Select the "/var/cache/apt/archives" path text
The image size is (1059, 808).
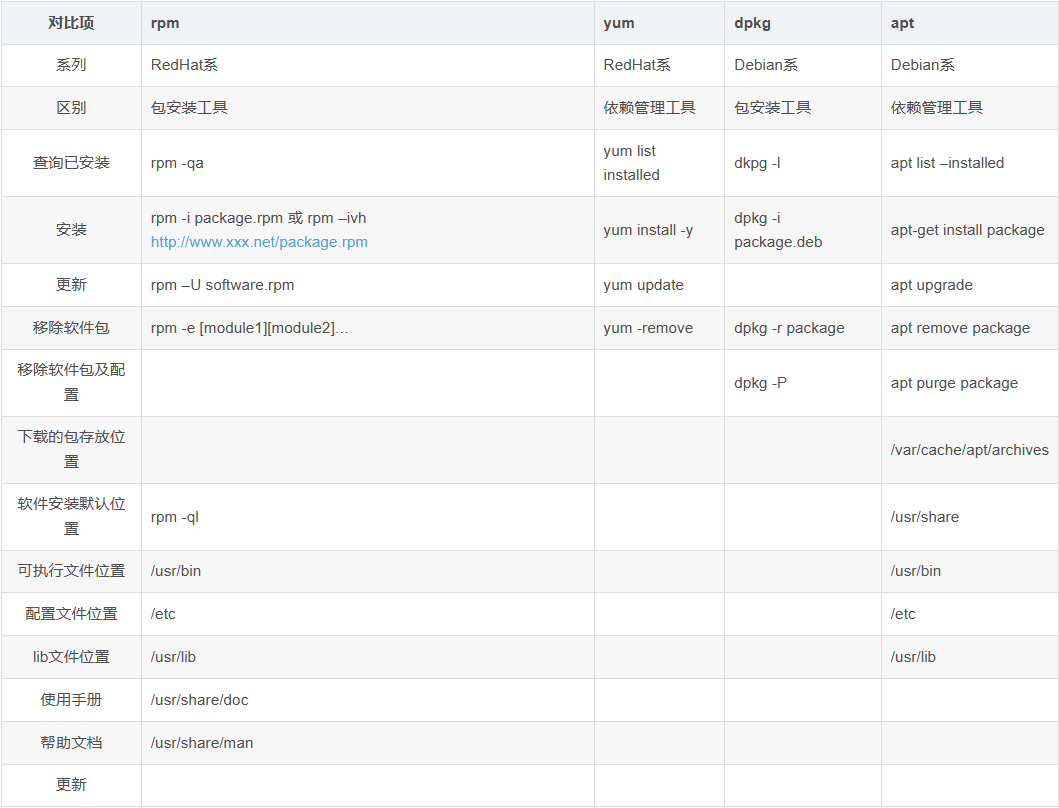969,450
